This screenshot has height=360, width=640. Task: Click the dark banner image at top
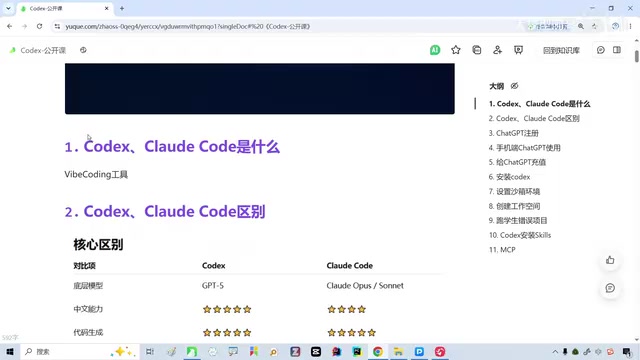[x=260, y=89]
